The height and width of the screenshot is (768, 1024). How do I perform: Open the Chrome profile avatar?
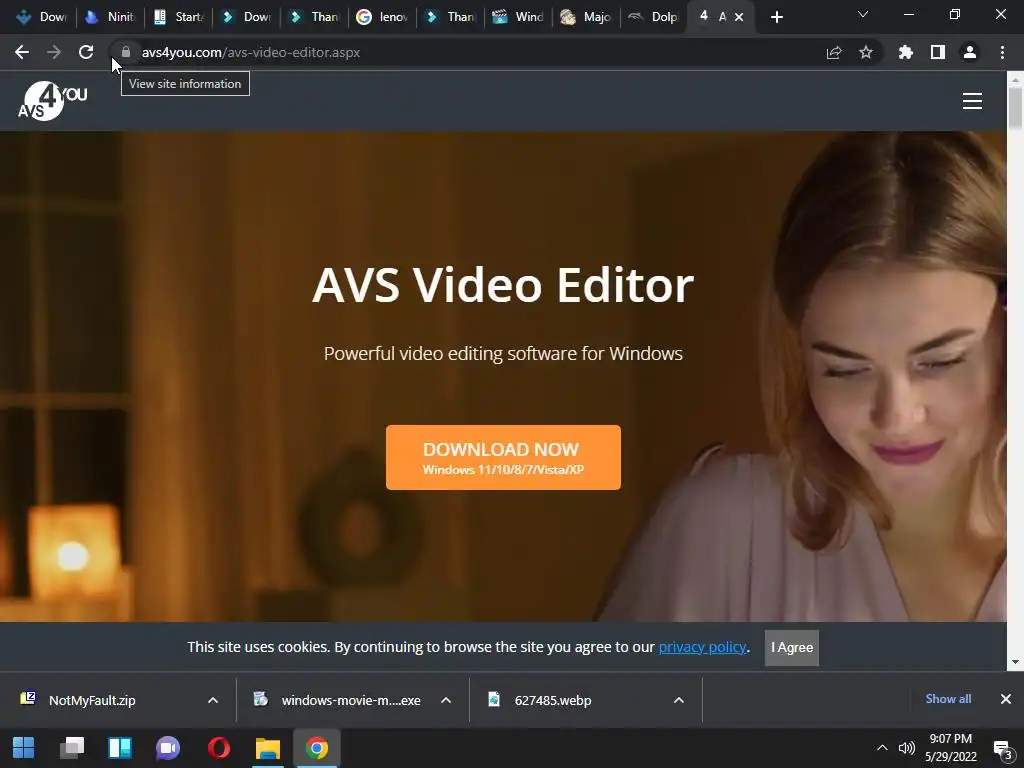coord(970,52)
